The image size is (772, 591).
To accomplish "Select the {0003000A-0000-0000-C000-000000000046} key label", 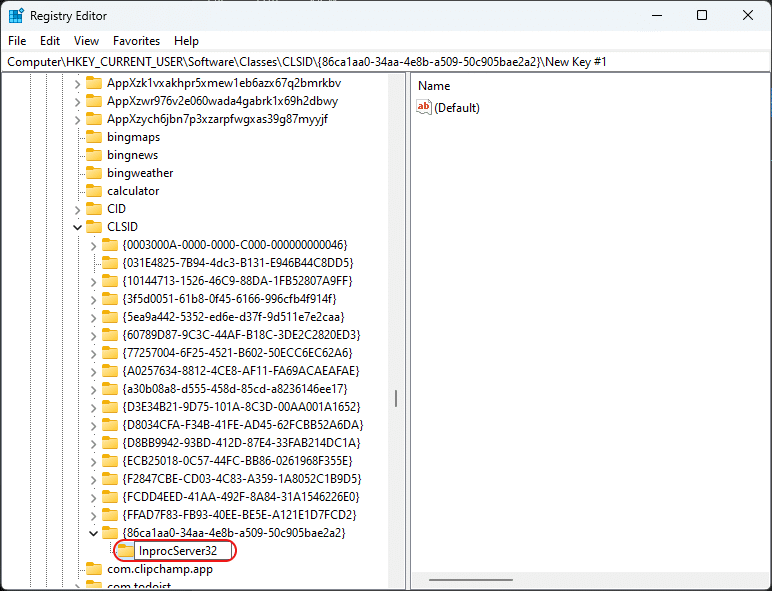I will click(235, 245).
